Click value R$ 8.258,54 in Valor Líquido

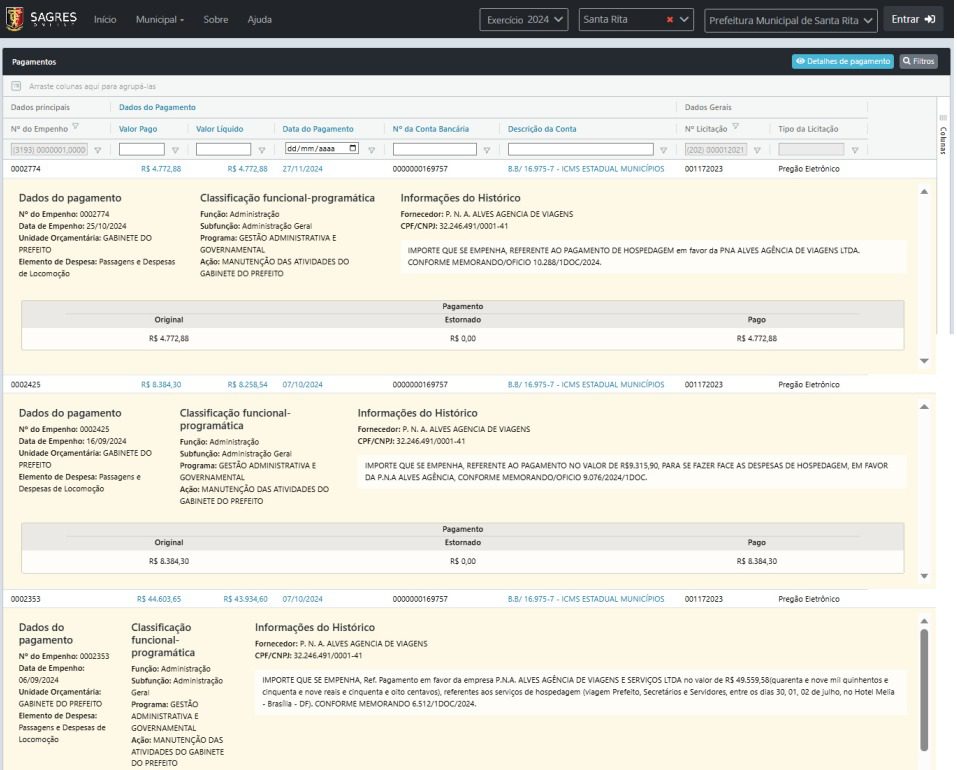pyautogui.click(x=247, y=385)
